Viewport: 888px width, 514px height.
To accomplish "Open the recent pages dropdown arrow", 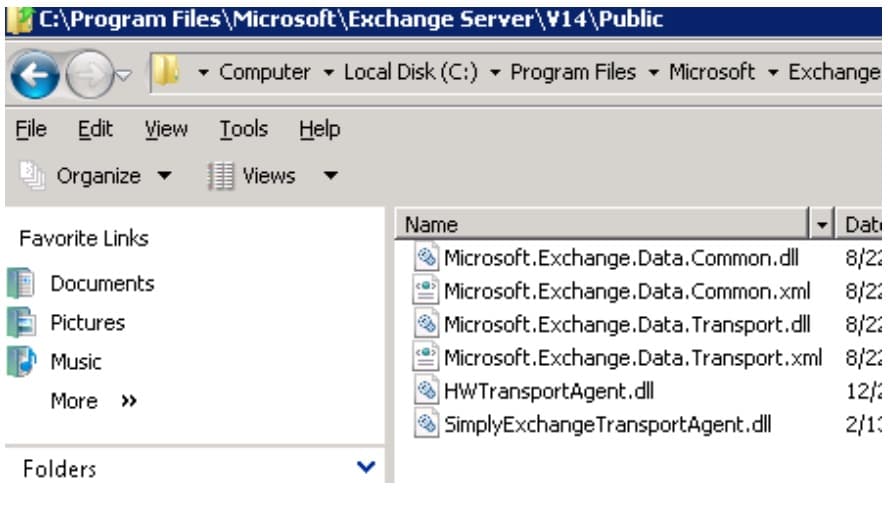I will [x=124, y=75].
